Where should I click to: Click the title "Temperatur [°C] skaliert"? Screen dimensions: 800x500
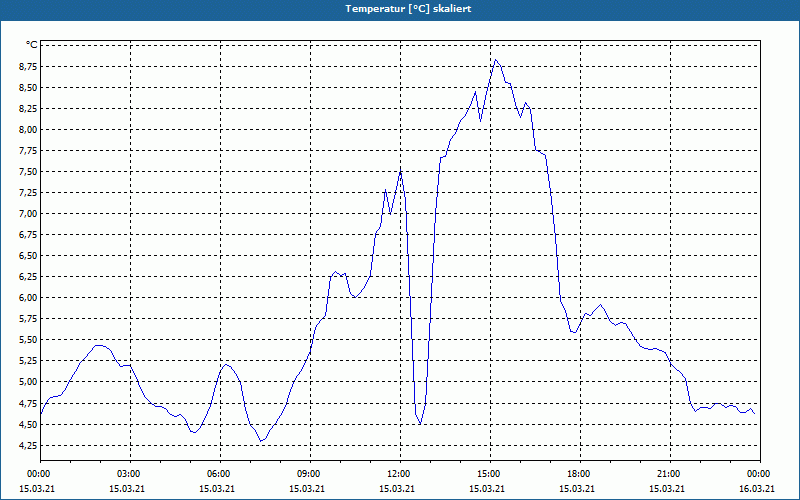pos(408,9)
